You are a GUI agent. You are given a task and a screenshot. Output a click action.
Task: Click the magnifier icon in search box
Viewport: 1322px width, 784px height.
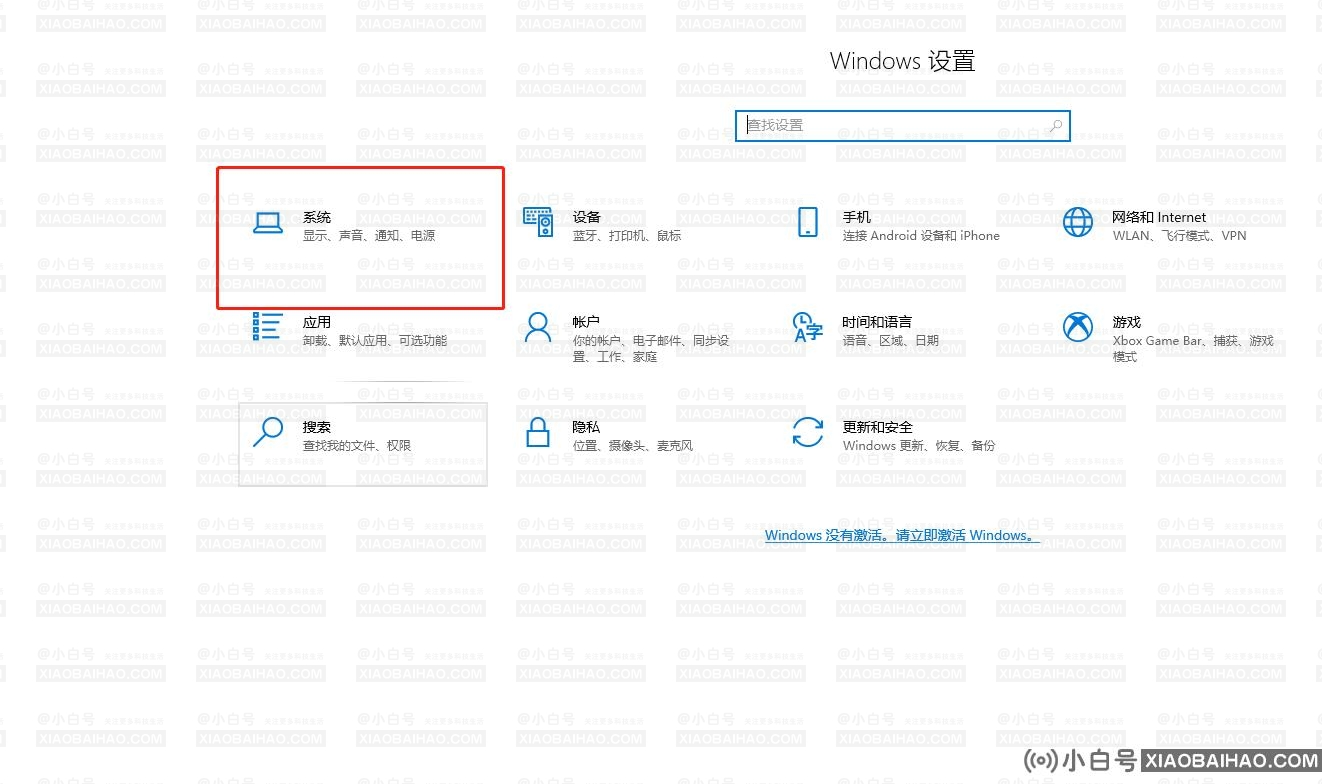click(1056, 125)
